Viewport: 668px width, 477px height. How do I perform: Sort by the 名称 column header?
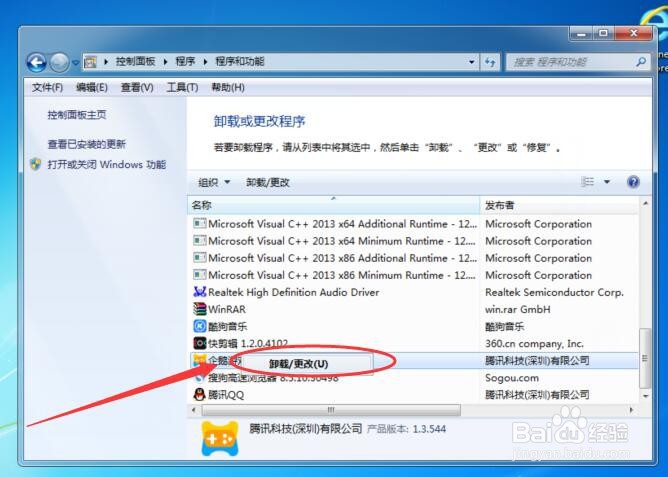[334, 205]
